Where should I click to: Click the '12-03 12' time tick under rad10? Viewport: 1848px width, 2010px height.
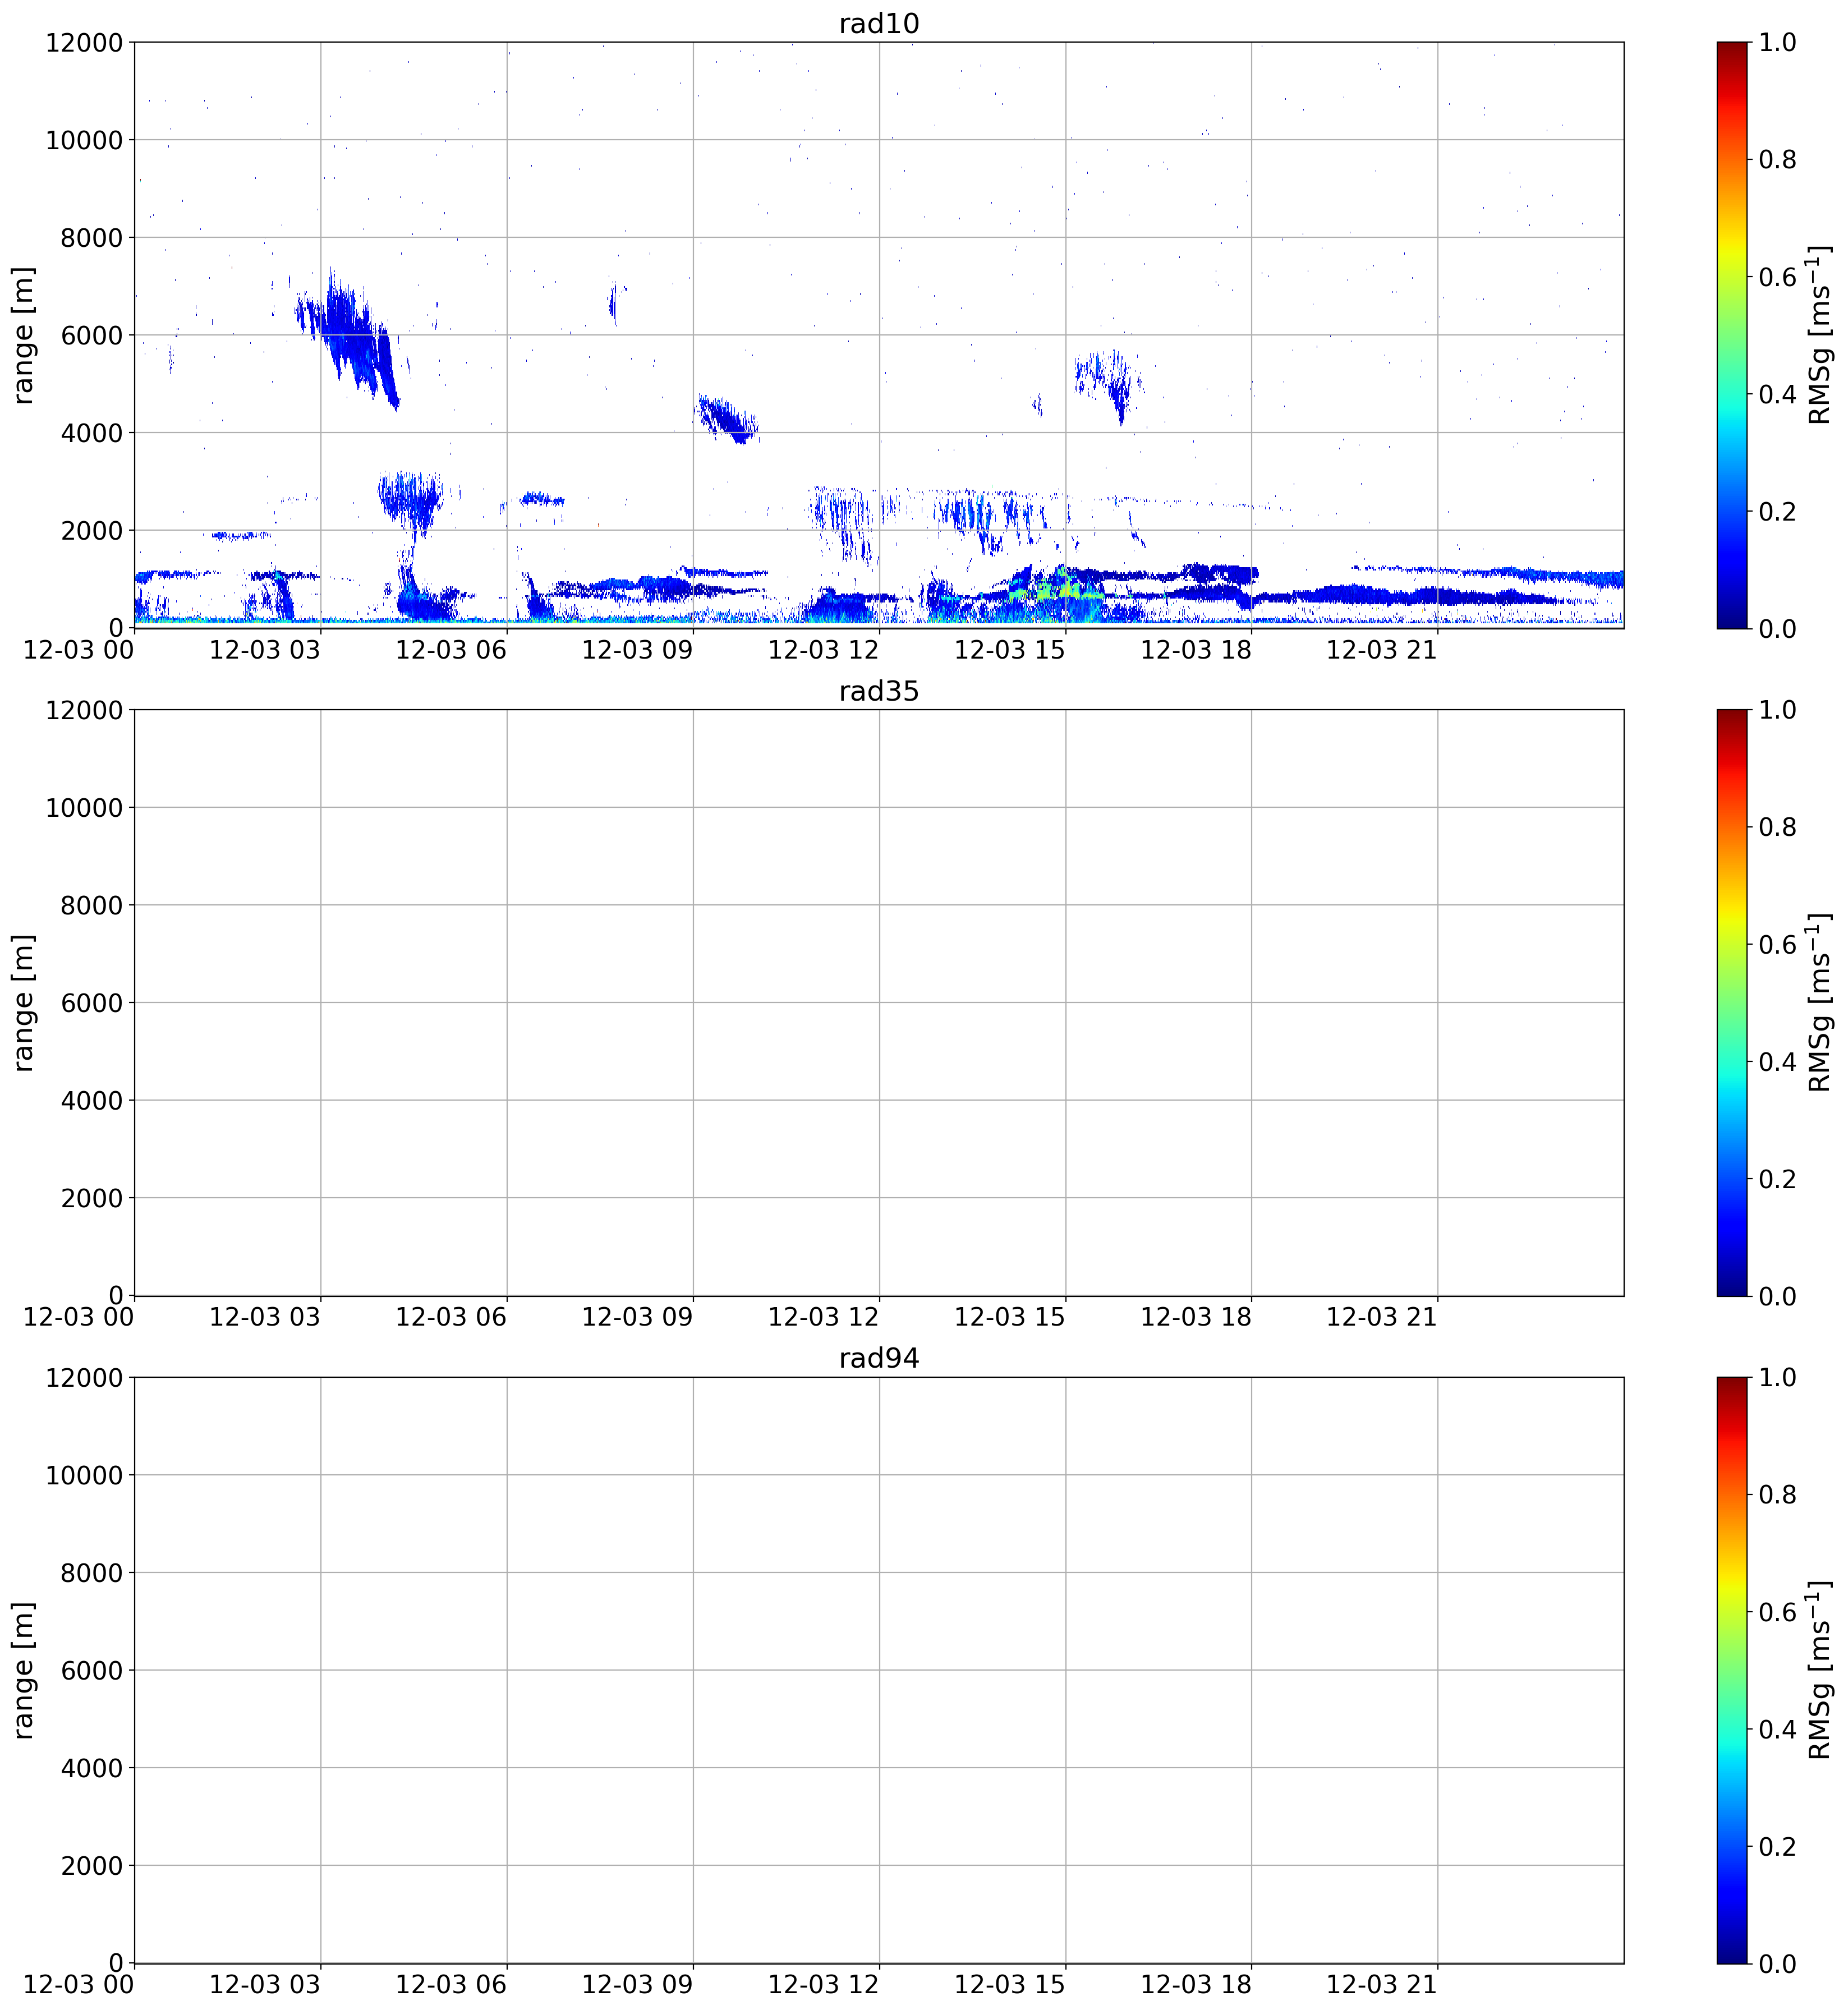click(x=823, y=650)
